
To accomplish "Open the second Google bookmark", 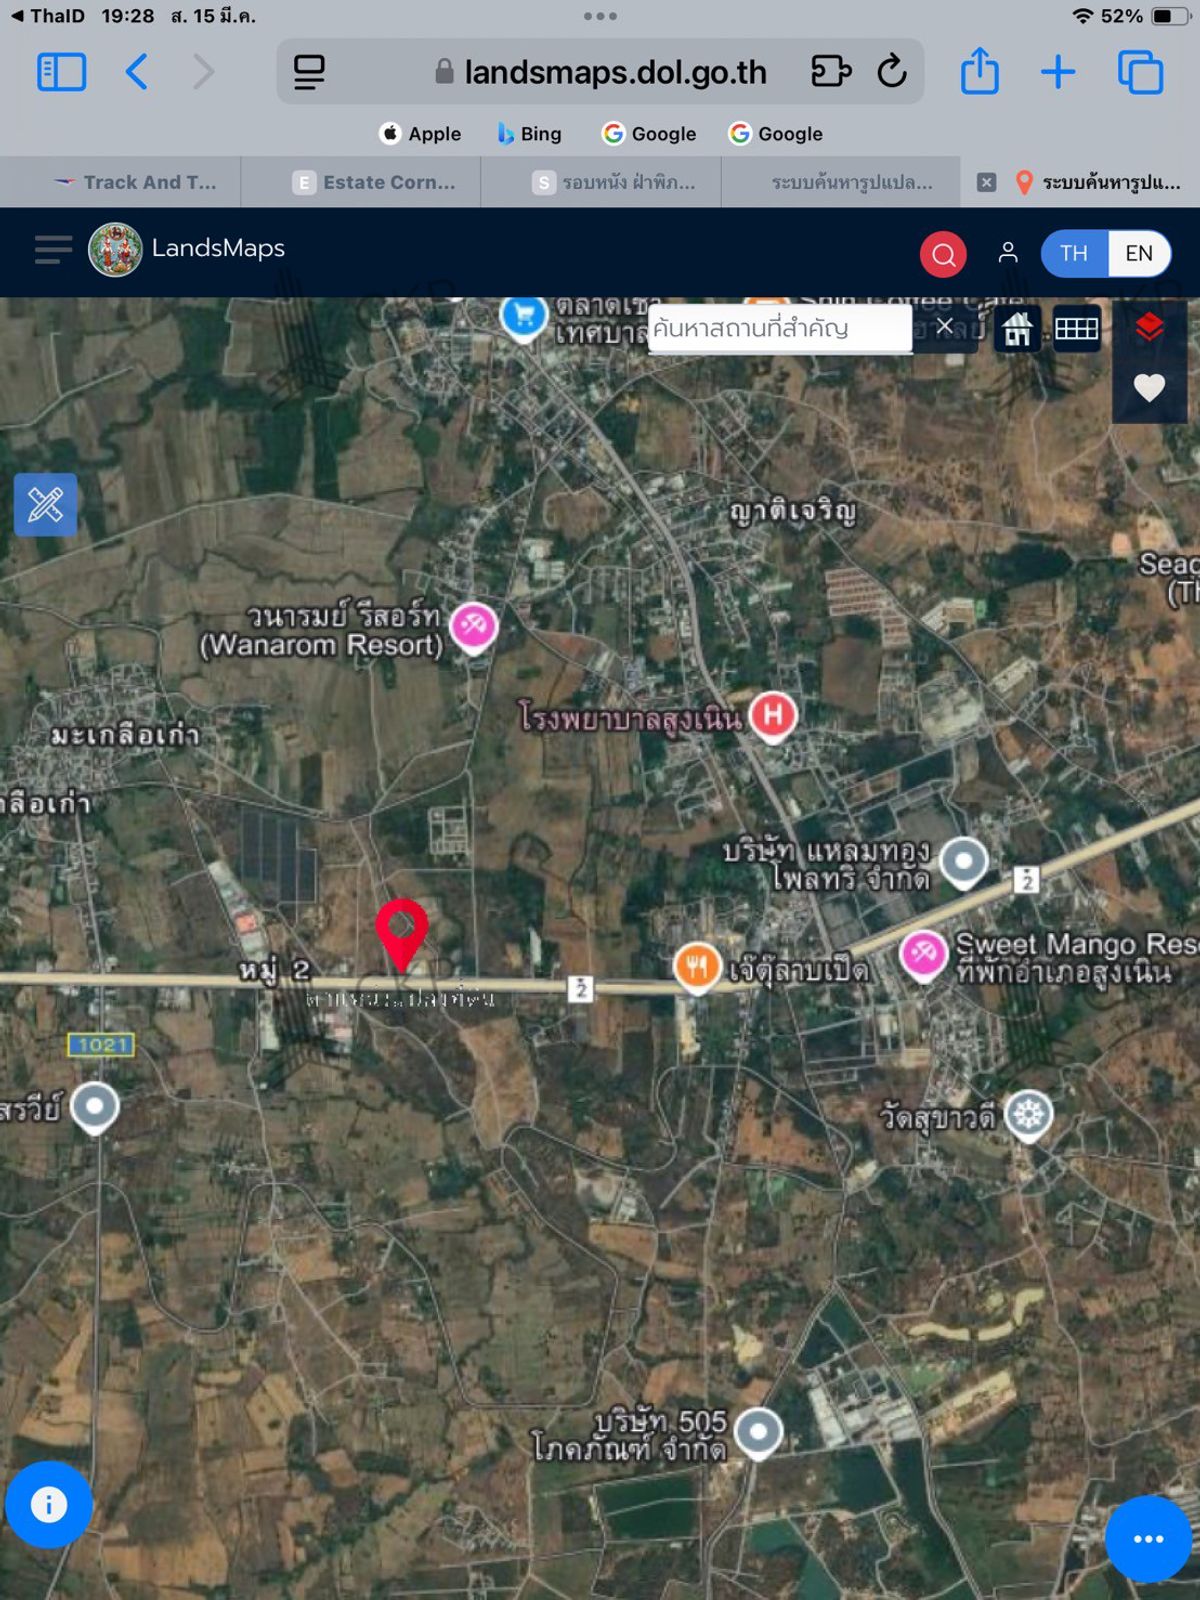I will tap(776, 134).
